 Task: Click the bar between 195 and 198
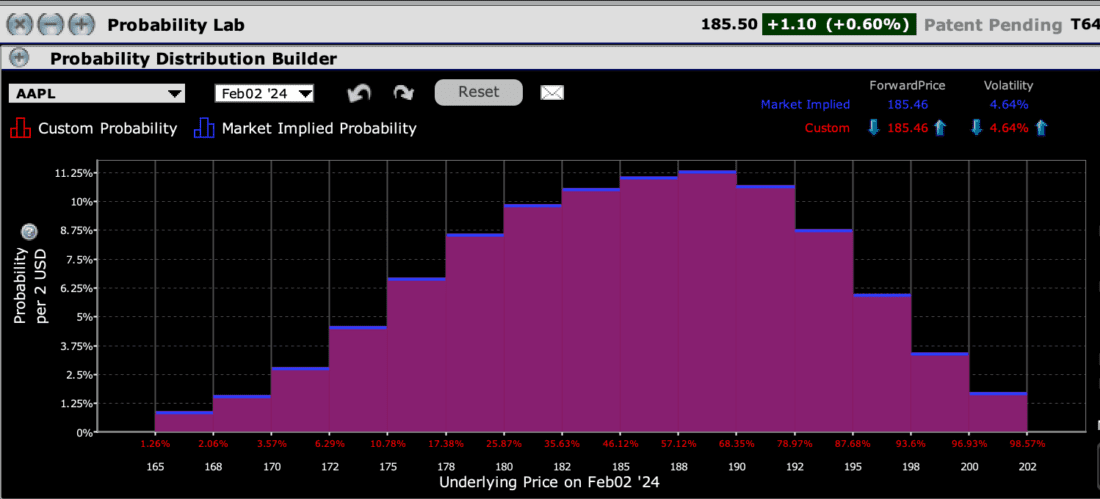pos(882,363)
